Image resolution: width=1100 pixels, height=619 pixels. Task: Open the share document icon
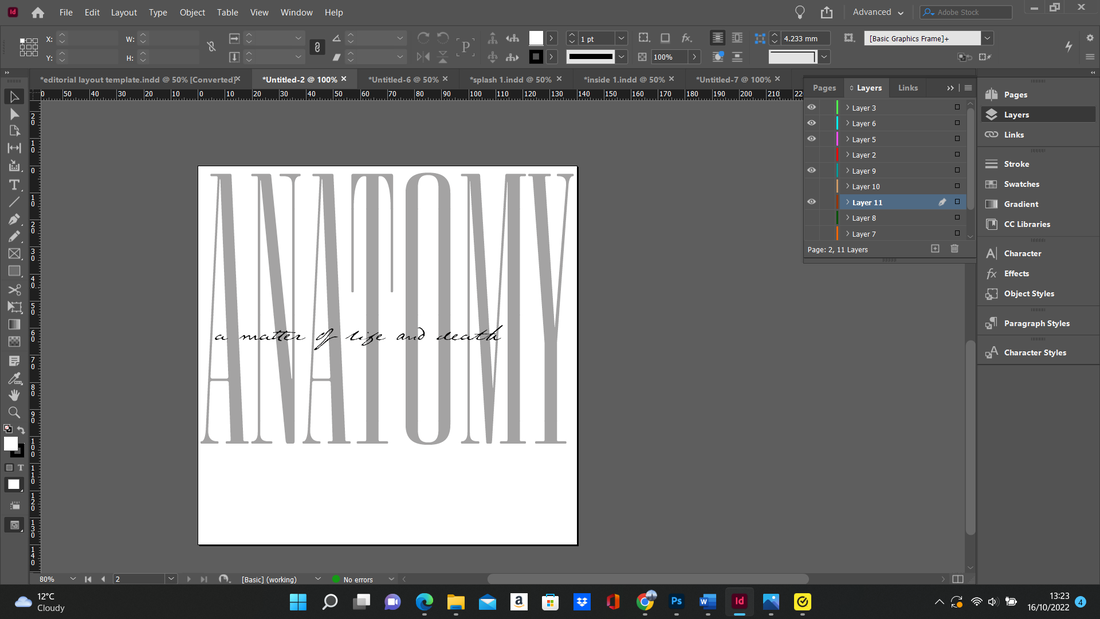coord(827,12)
